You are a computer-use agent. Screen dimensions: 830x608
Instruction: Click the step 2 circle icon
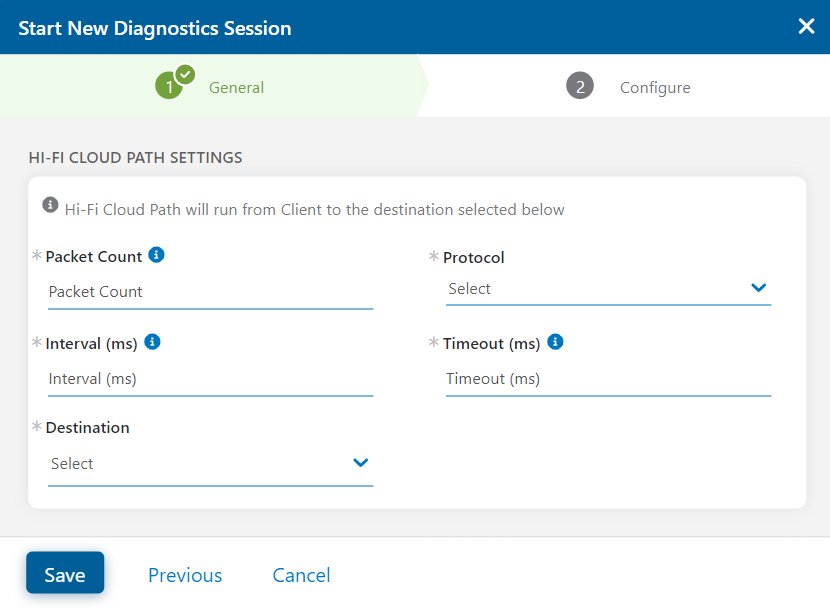pos(579,86)
